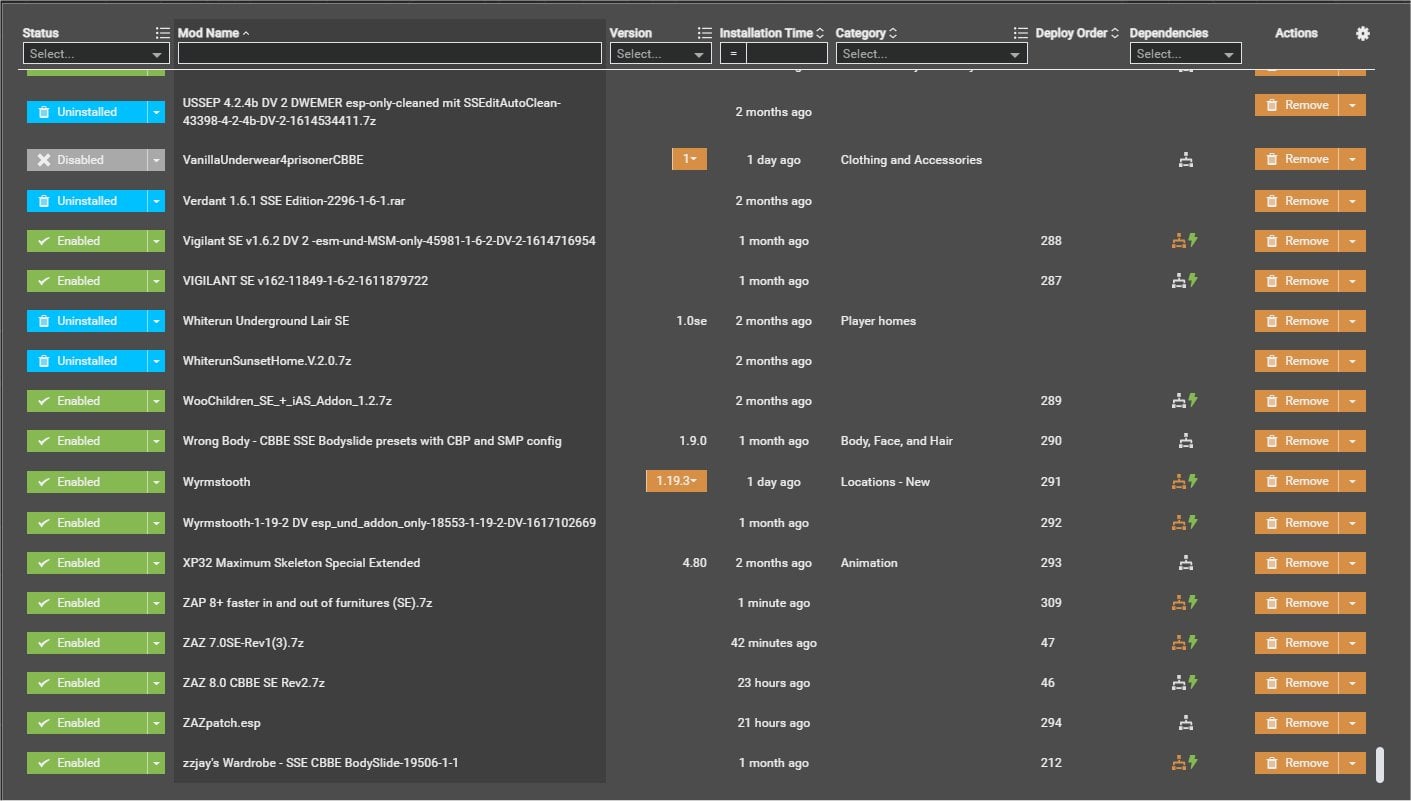Click dependency icon for Wyrmstooth row
This screenshot has height=801, width=1411.
(1185, 482)
